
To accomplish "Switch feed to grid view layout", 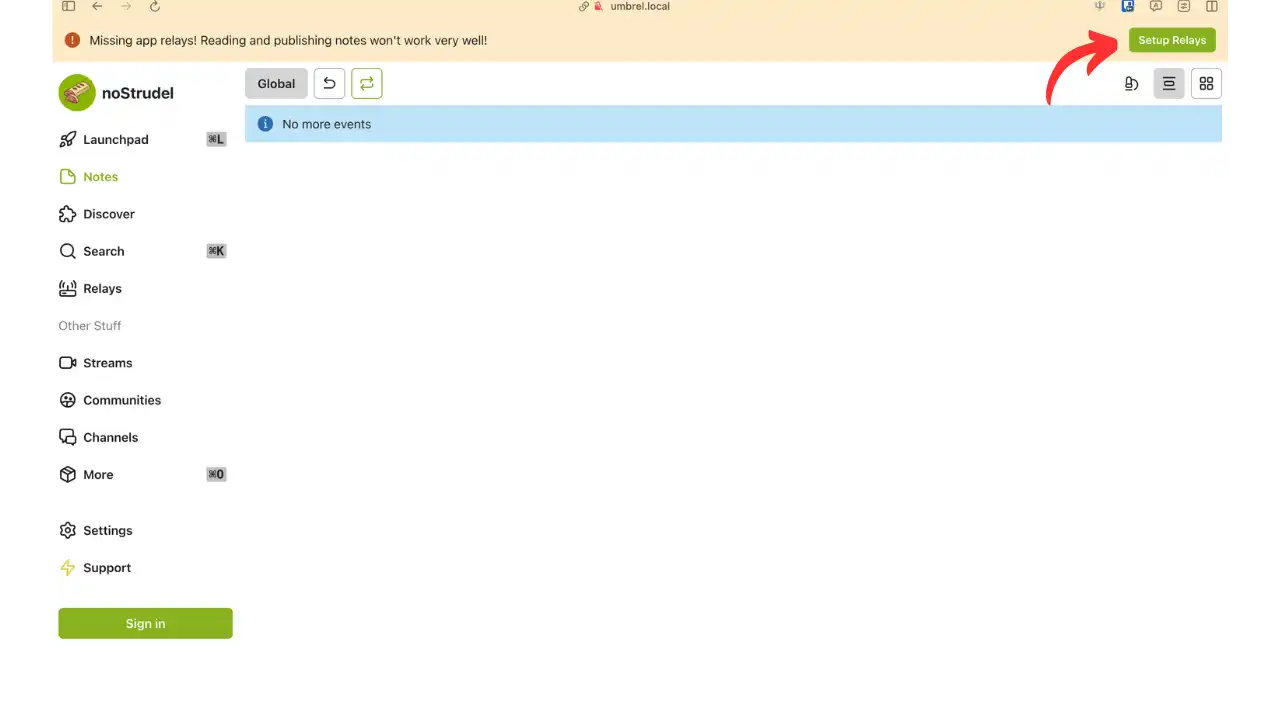I will click(x=1206, y=83).
